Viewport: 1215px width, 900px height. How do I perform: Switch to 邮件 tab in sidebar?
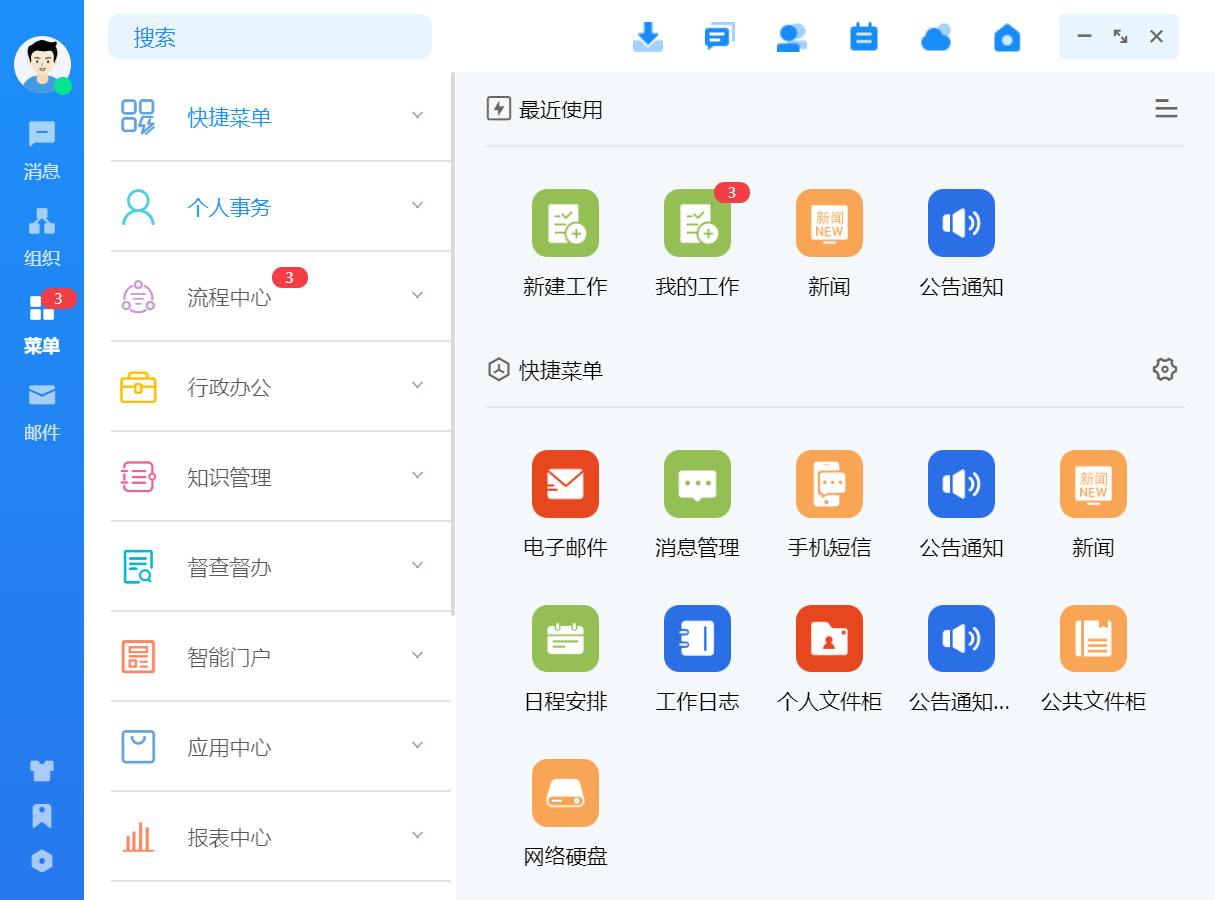coord(42,411)
